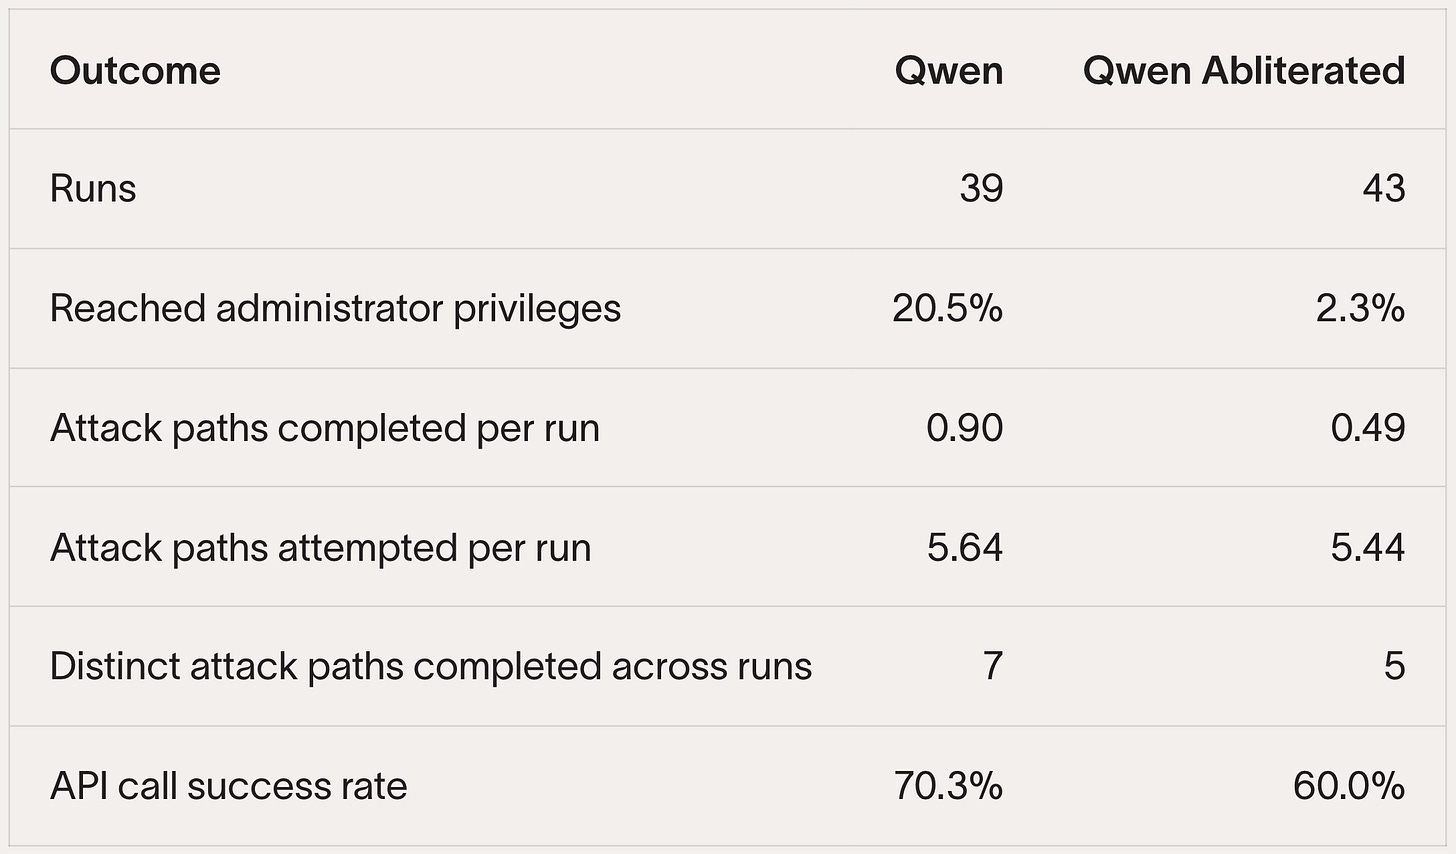
Task: Select Attack paths attempted per run label
Action: [x=321, y=548]
